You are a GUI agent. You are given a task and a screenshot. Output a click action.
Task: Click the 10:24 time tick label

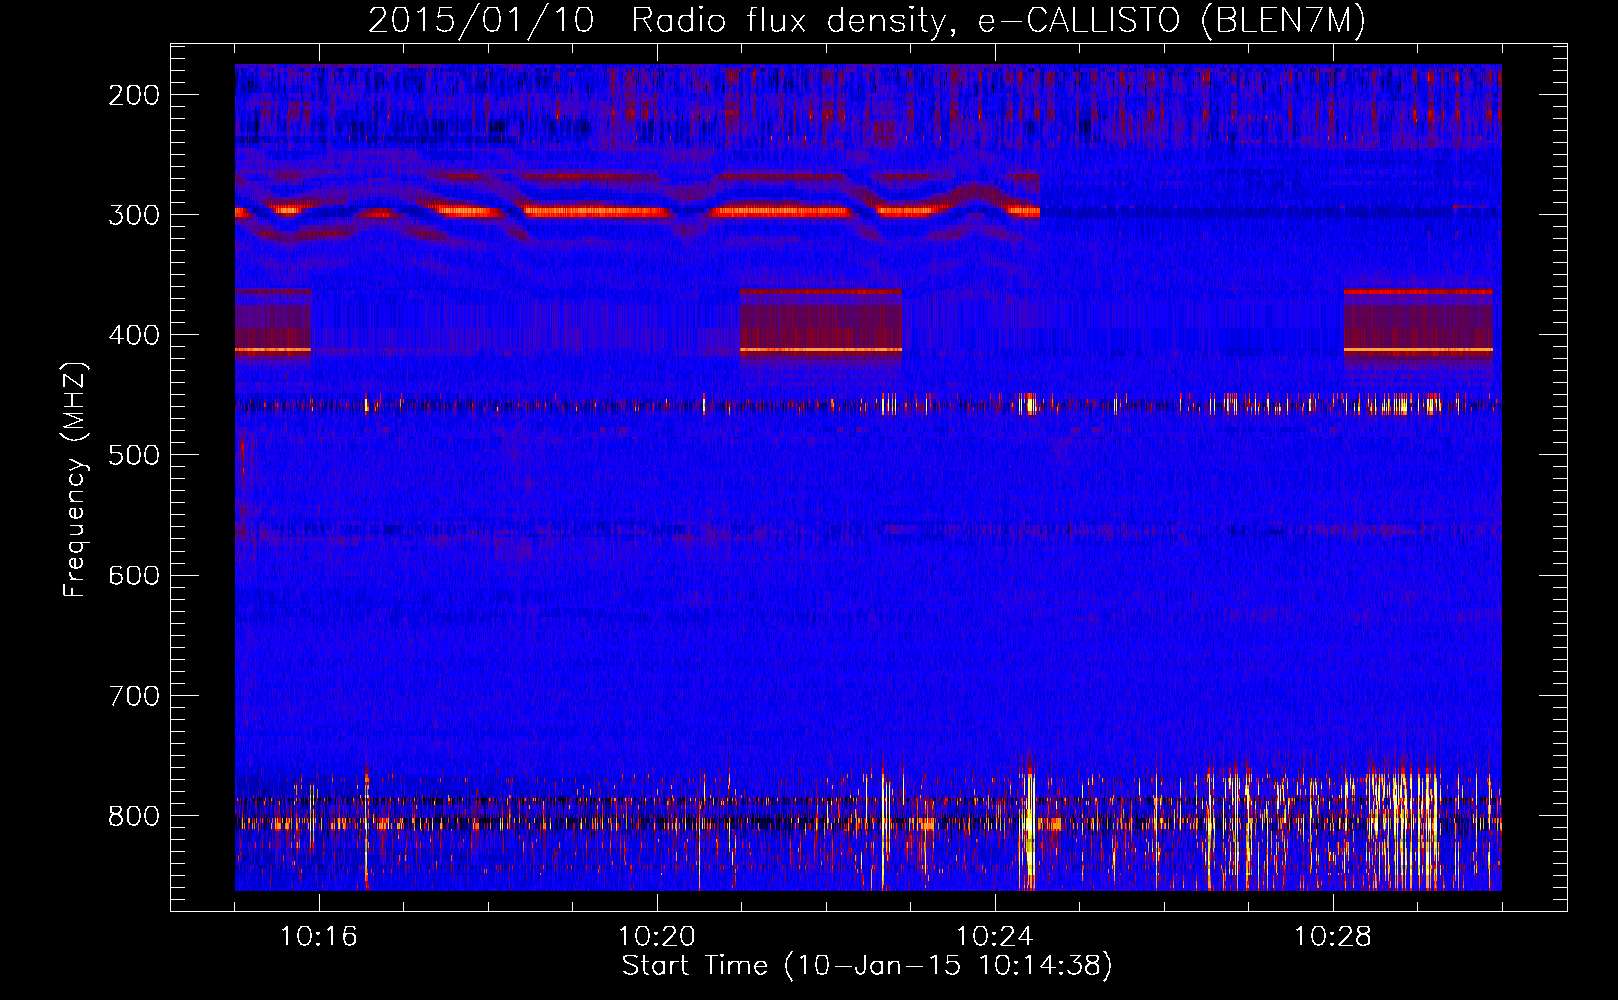click(995, 937)
